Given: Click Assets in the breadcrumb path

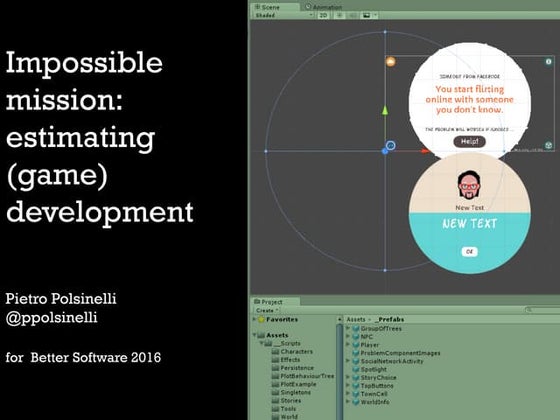Looking at the screenshot, I should tap(356, 319).
